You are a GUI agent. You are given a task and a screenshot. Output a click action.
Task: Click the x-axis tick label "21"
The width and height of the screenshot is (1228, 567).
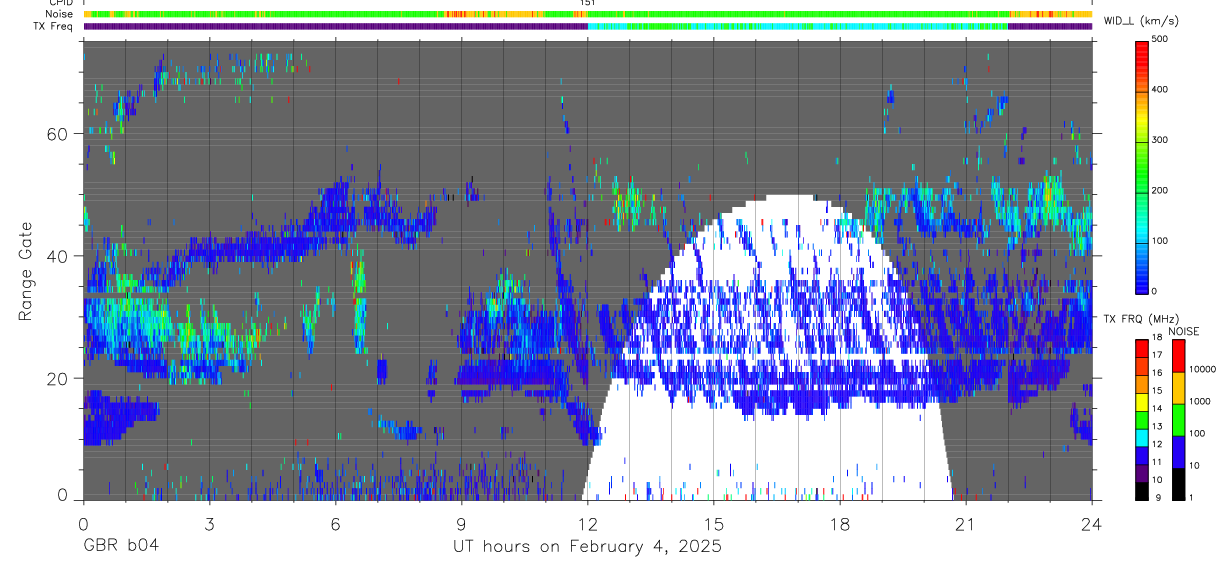pyautogui.click(x=966, y=524)
